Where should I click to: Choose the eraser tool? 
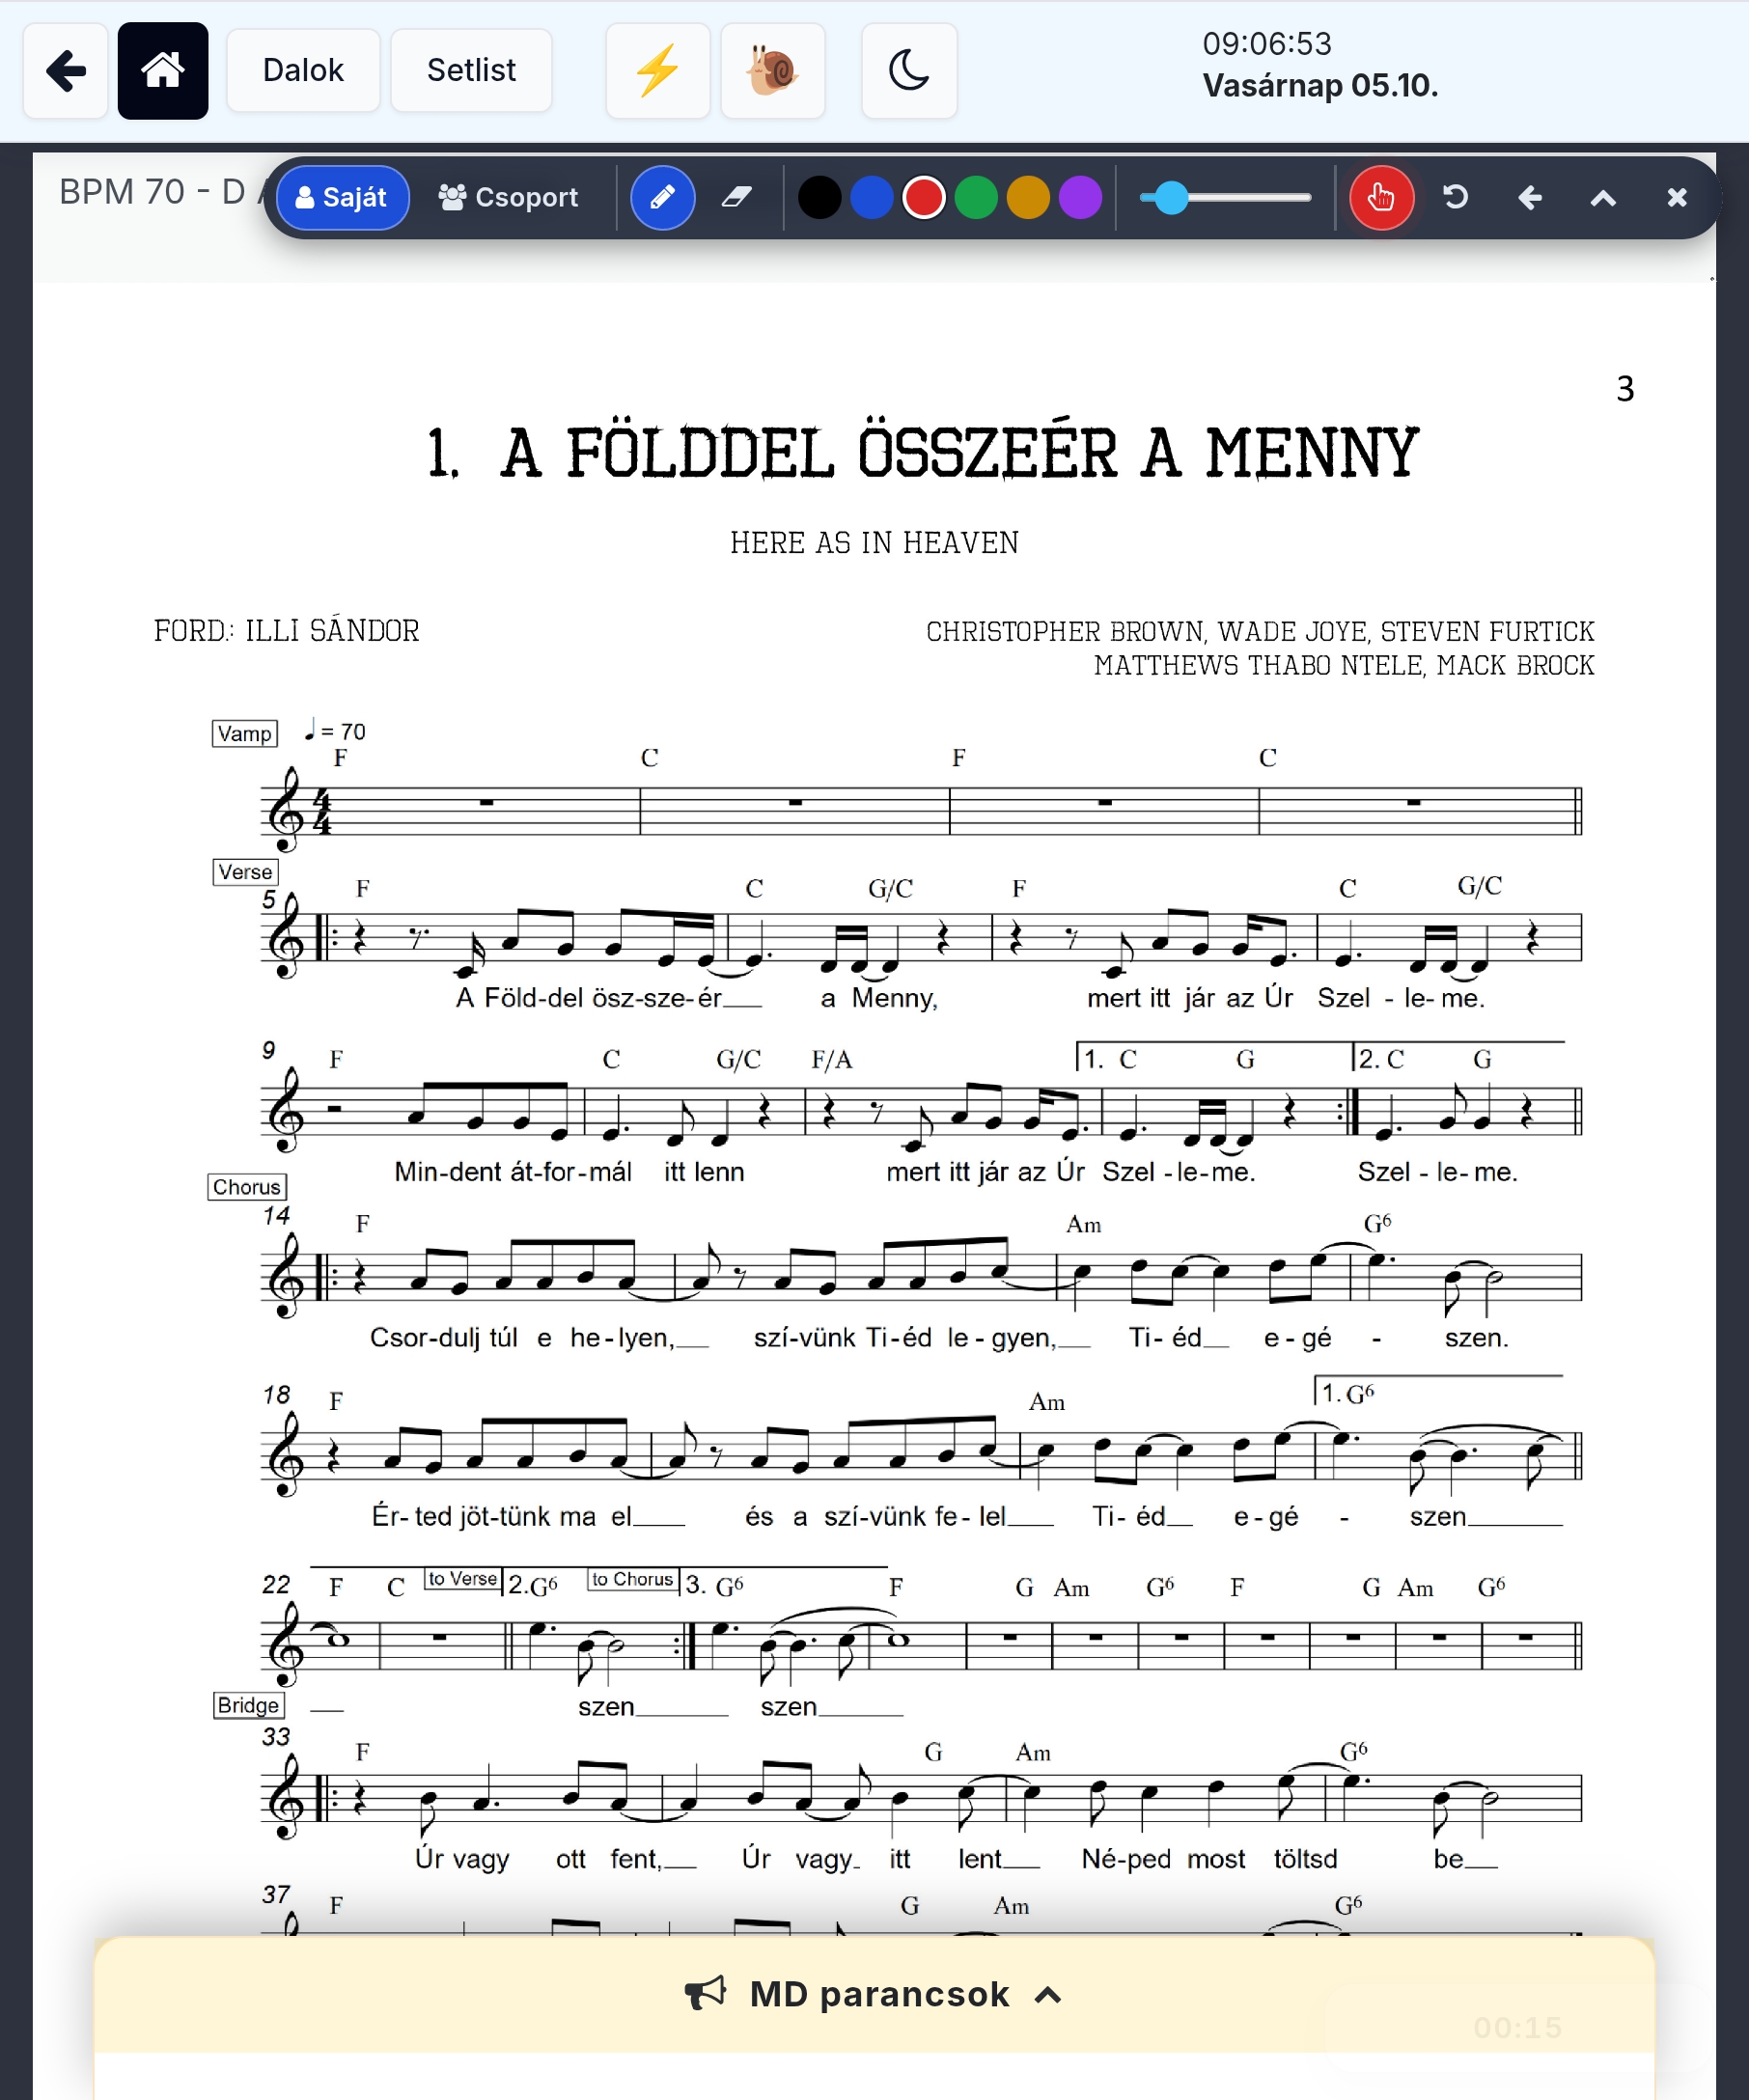pyautogui.click(x=736, y=198)
